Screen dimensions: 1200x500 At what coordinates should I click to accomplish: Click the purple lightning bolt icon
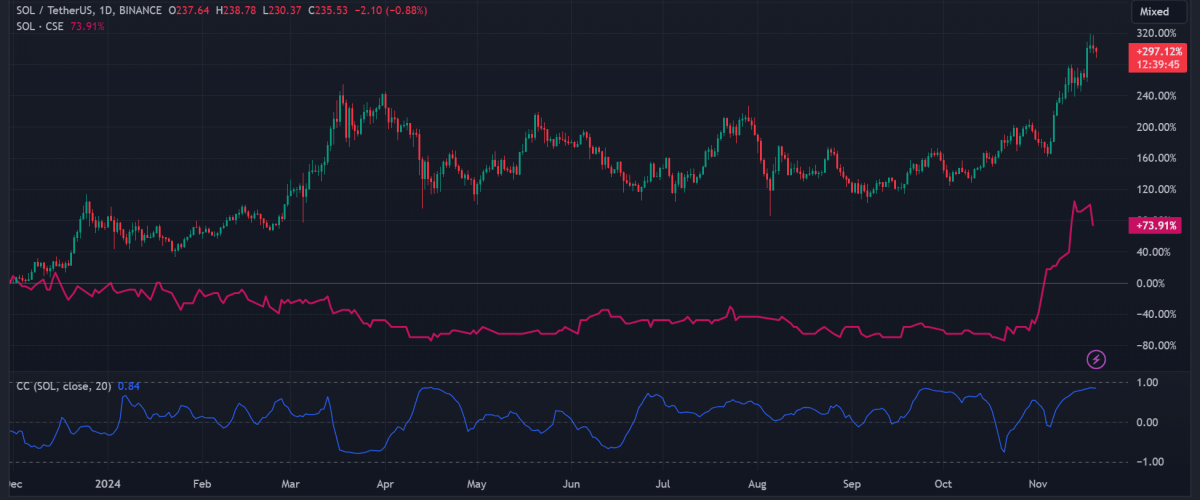tap(1097, 358)
